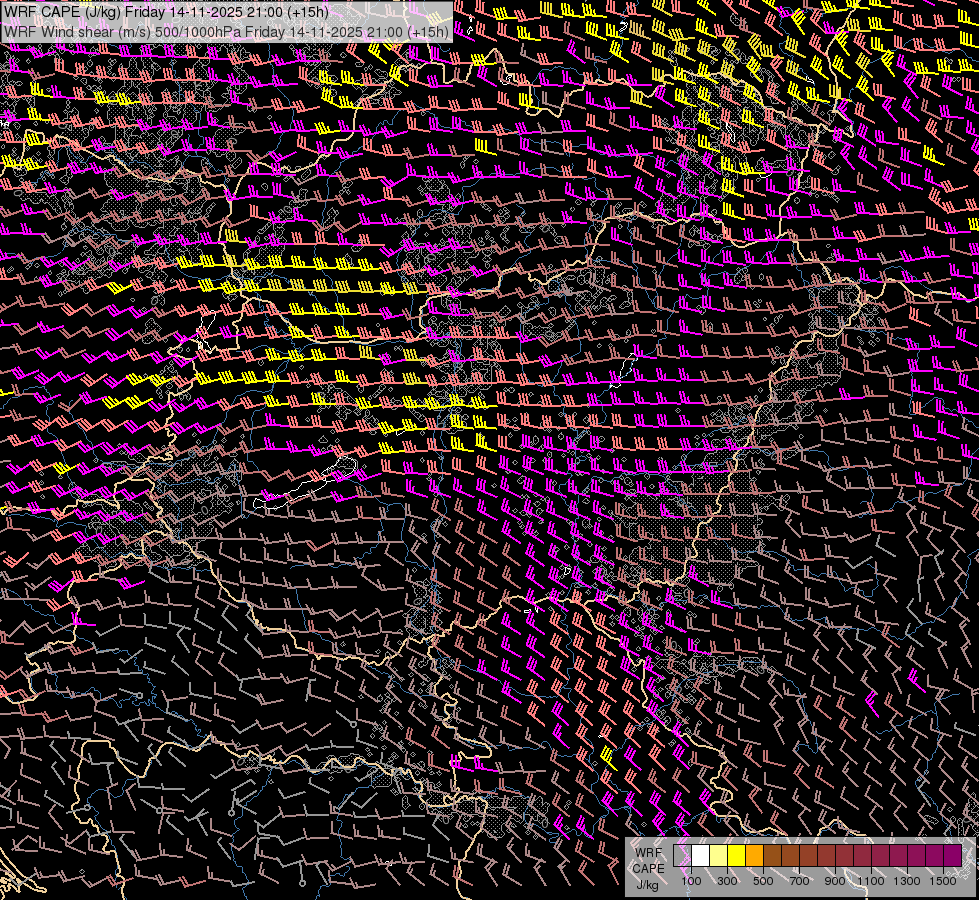The image size is (979, 900).
Task: Click the 100 legend value label
Action: tap(691, 881)
